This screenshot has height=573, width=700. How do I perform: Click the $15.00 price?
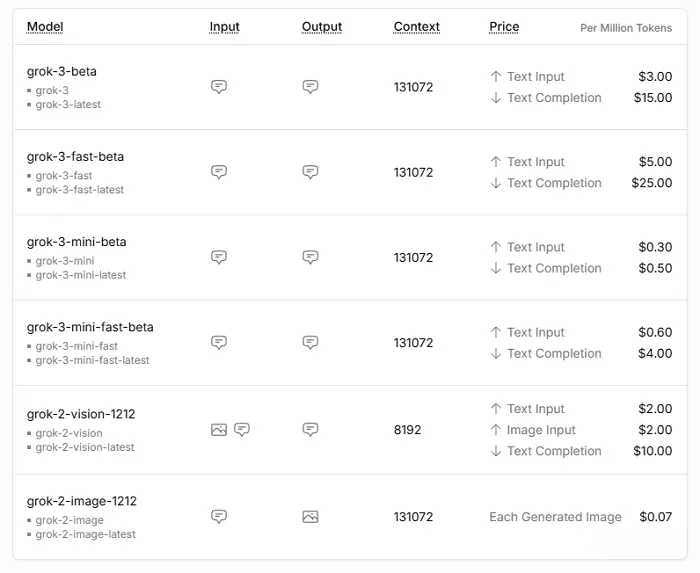pyautogui.click(x=653, y=98)
